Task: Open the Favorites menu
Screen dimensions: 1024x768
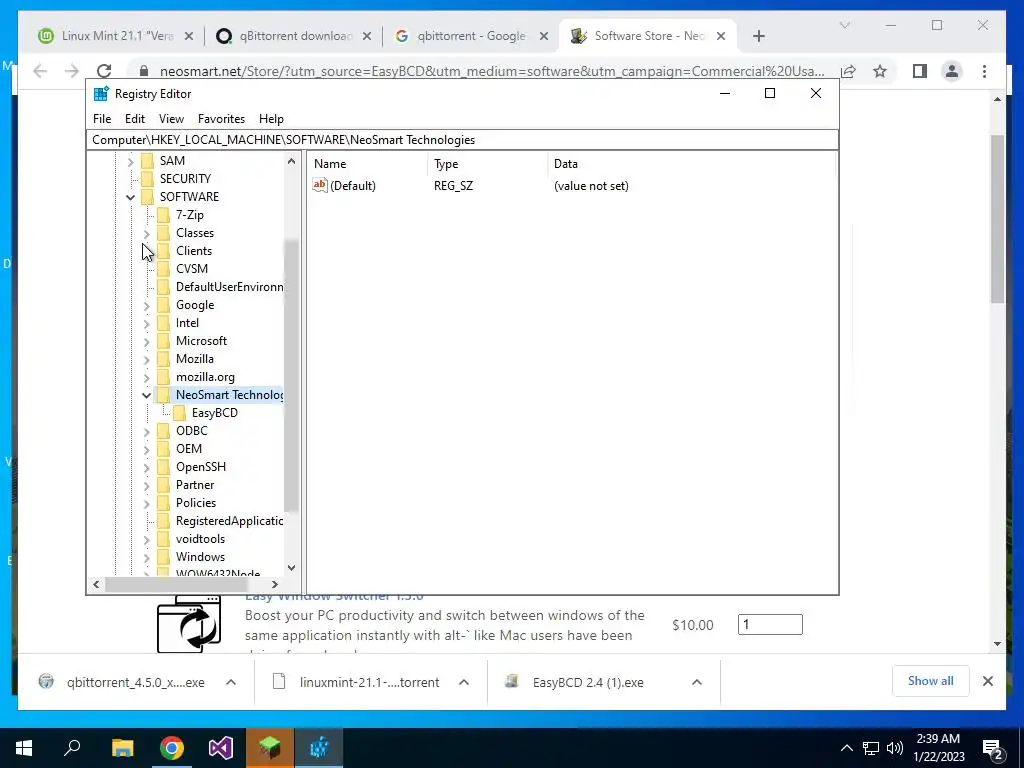Action: tap(221, 119)
